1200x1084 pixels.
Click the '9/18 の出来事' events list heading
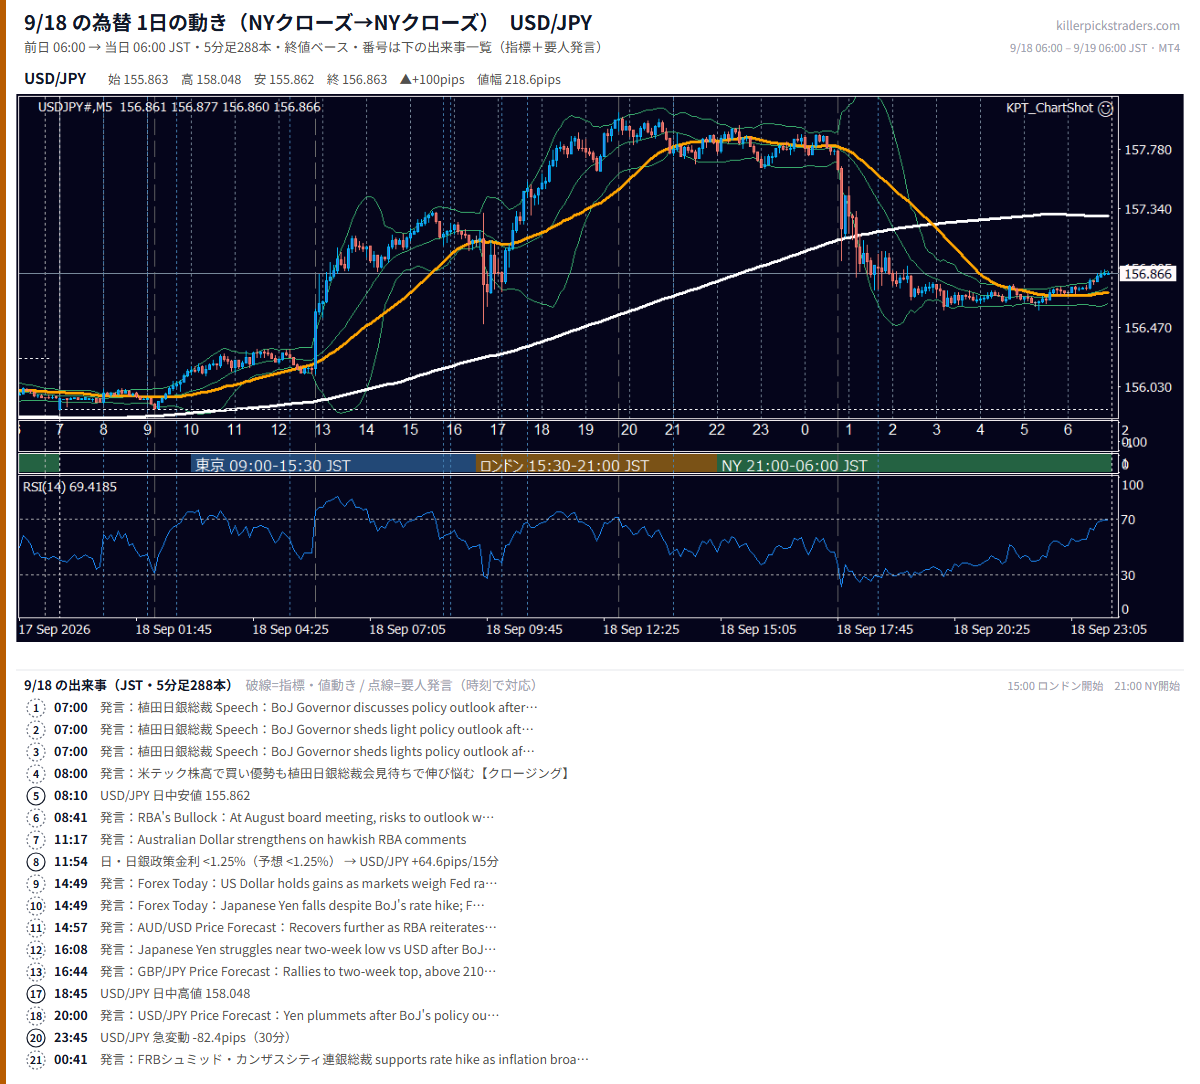pos(128,686)
